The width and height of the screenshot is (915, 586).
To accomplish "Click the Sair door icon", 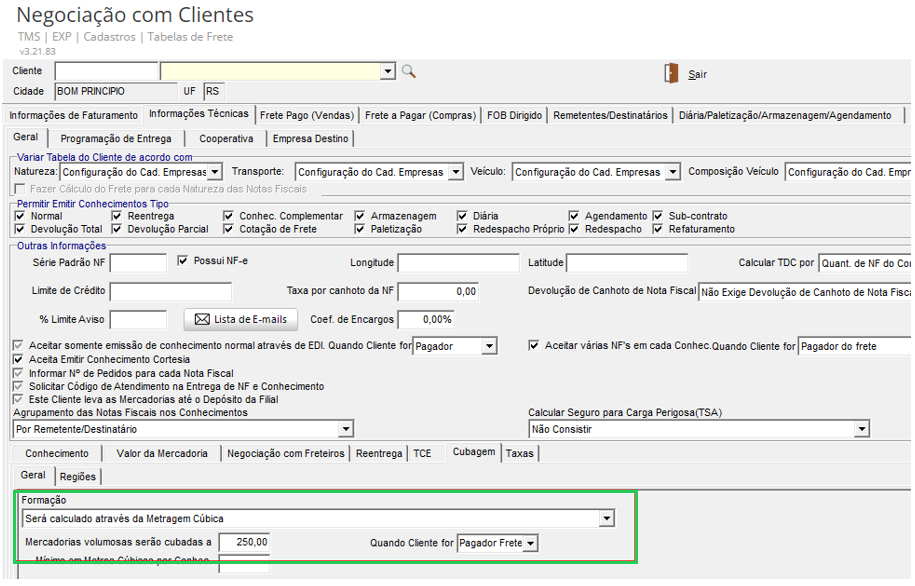I will pos(671,74).
